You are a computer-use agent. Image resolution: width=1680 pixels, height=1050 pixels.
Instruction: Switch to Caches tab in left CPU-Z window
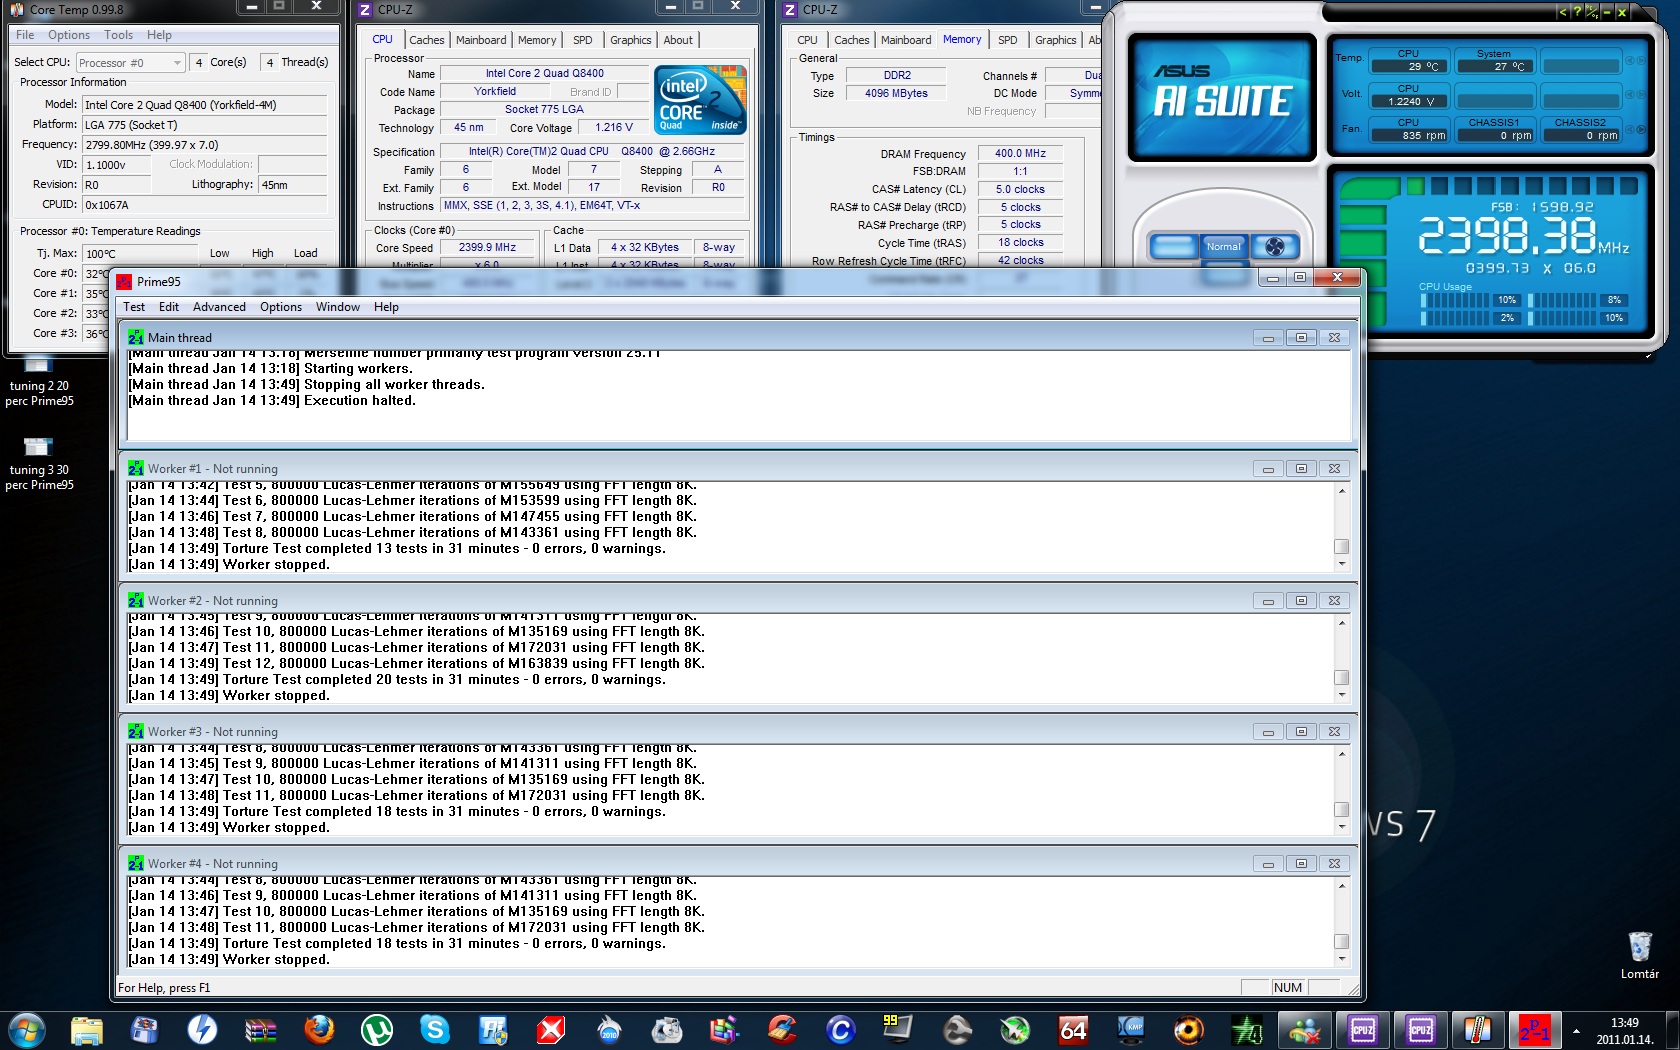coord(427,40)
